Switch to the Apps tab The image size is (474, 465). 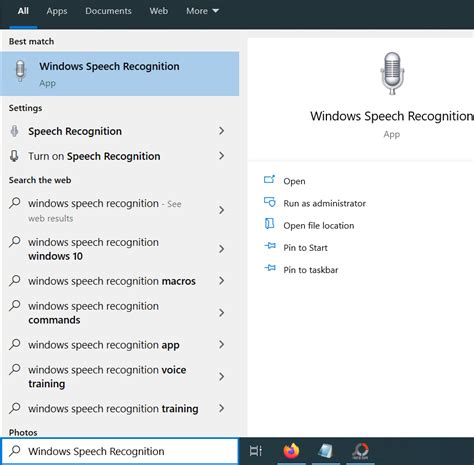click(57, 11)
